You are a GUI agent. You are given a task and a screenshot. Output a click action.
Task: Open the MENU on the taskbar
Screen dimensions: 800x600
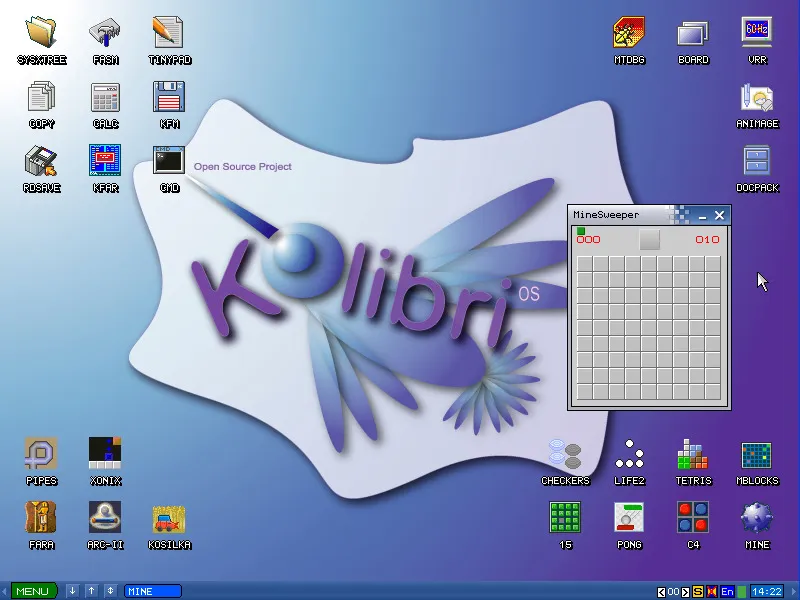pyautogui.click(x=33, y=590)
